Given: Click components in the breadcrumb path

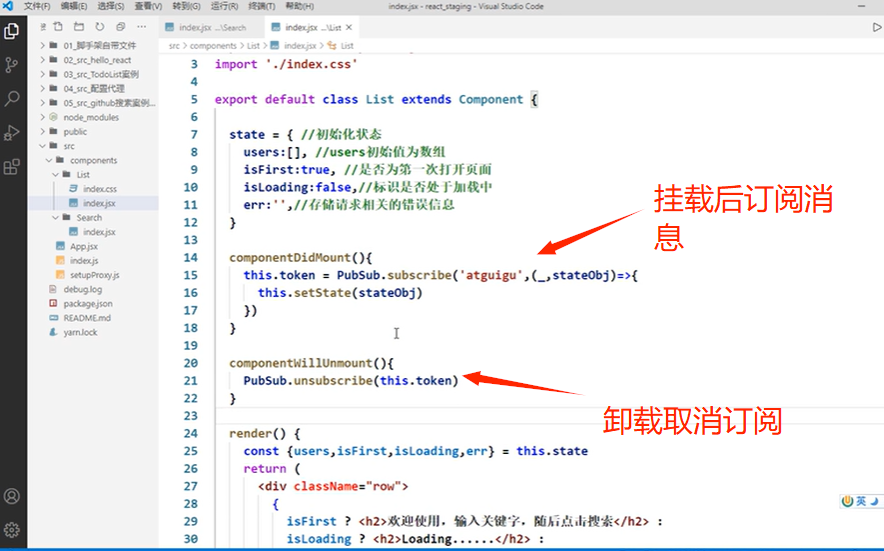Looking at the screenshot, I should point(213,46).
